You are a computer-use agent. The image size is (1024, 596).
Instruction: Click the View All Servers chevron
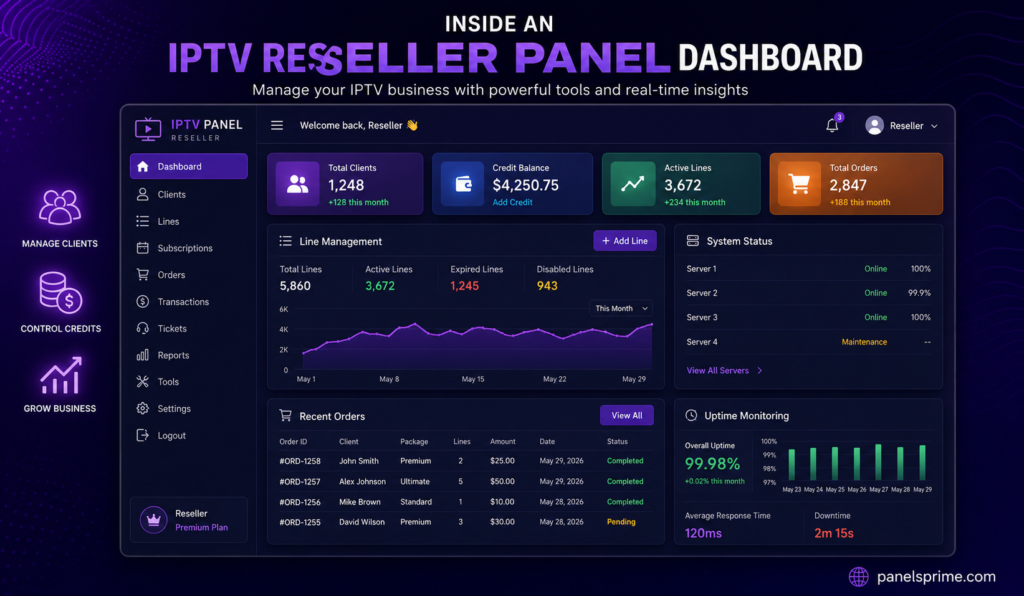pos(760,371)
